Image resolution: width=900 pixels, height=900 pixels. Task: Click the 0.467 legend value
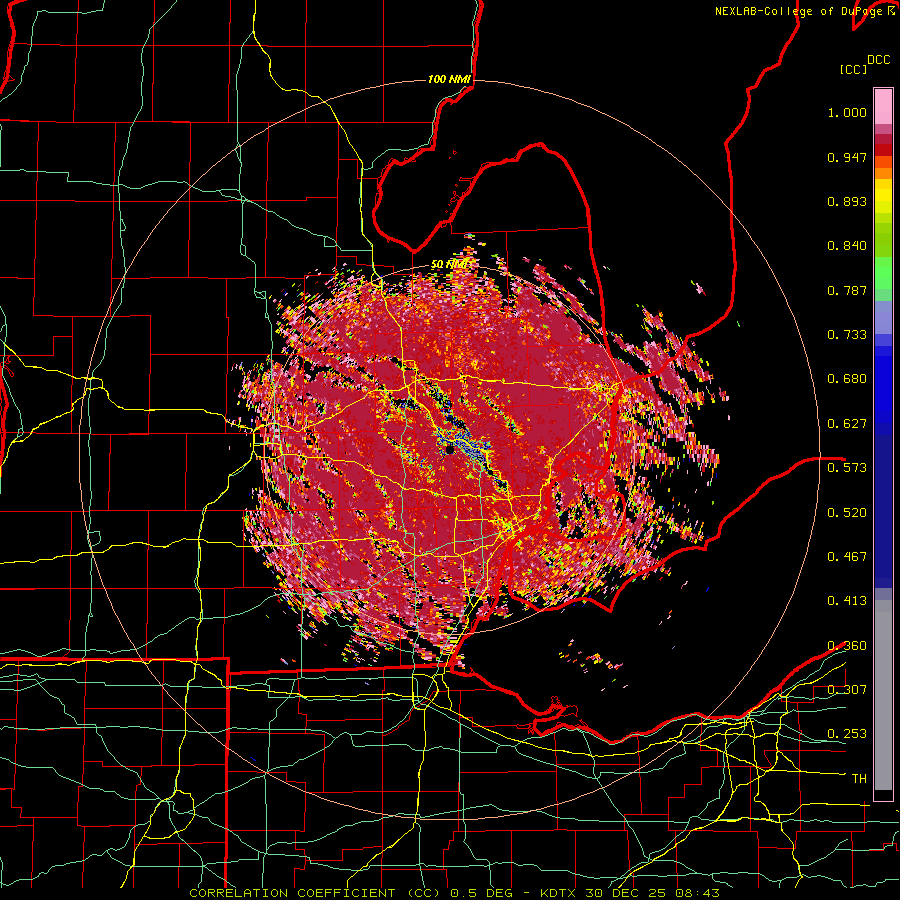coord(847,556)
